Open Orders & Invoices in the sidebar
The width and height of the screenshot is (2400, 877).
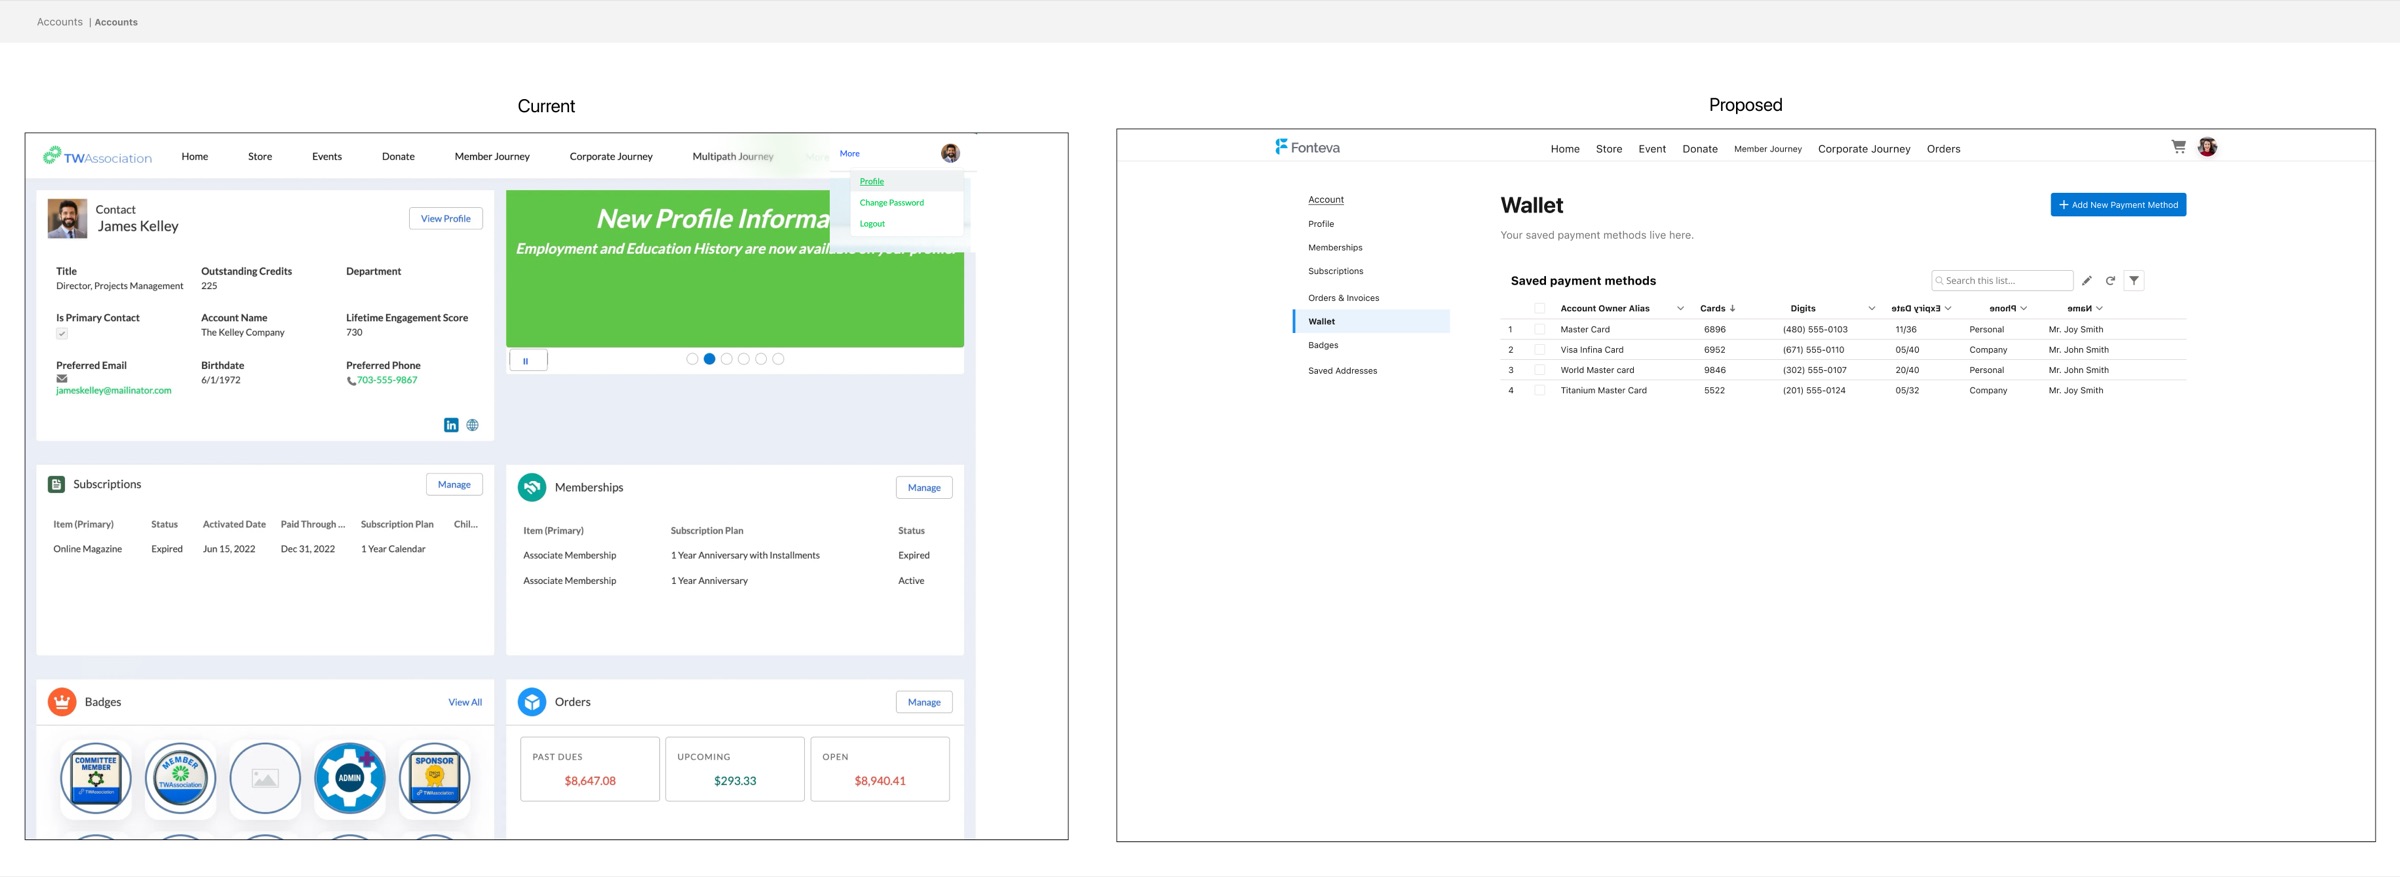tap(1343, 298)
